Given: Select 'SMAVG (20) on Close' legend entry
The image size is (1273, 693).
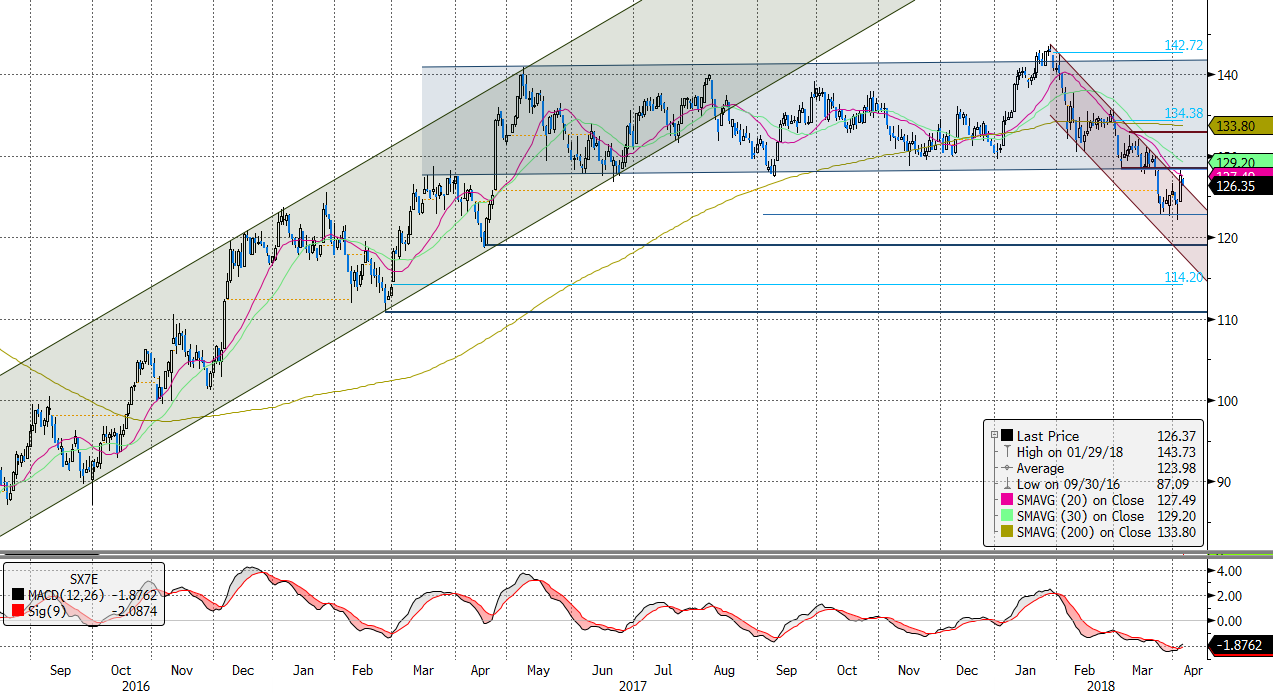Looking at the screenshot, I should pyautogui.click(x=1080, y=500).
